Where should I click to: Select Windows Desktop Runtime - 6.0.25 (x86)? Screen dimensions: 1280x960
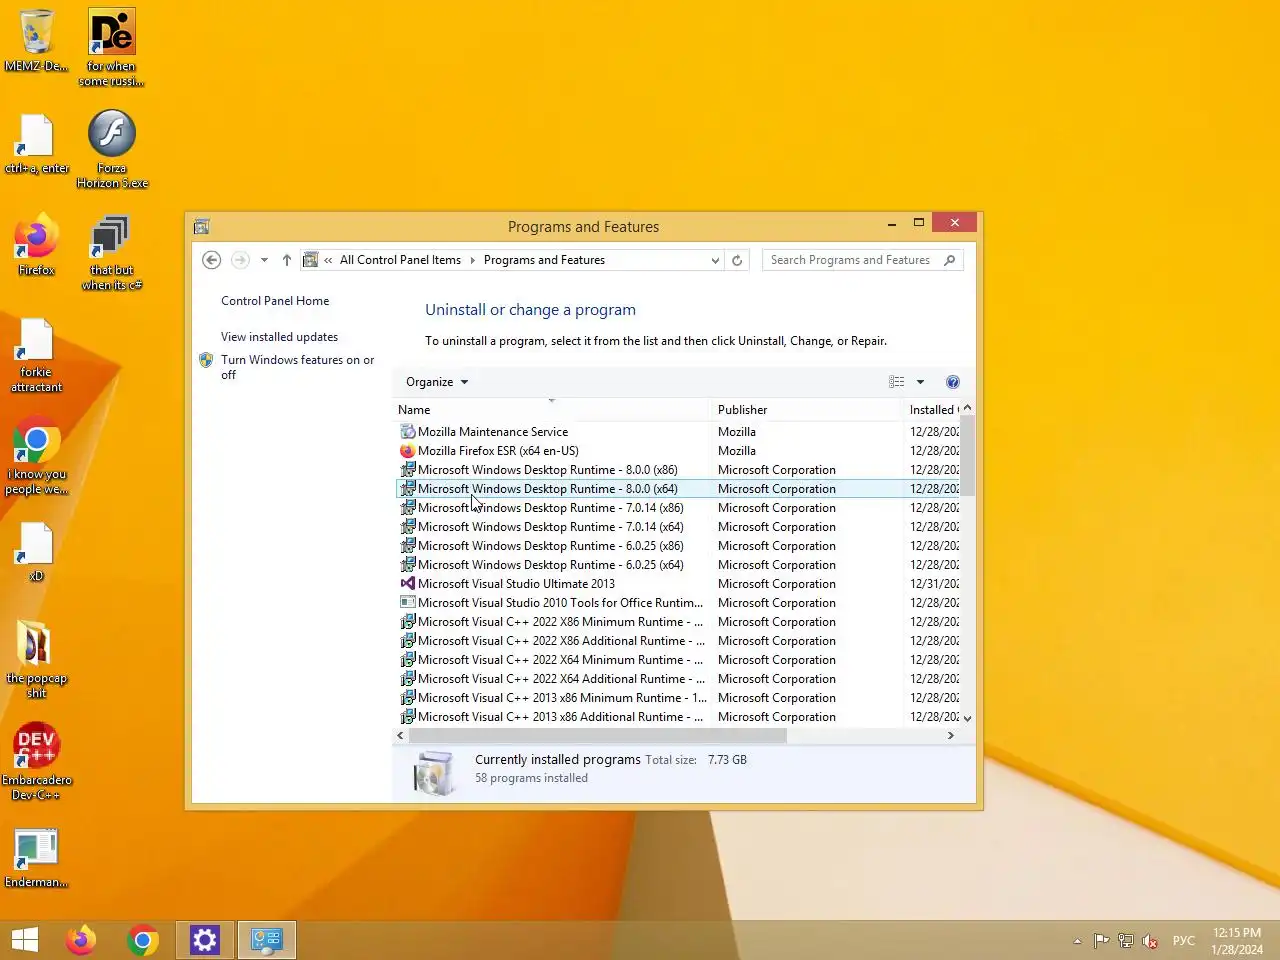551,546
